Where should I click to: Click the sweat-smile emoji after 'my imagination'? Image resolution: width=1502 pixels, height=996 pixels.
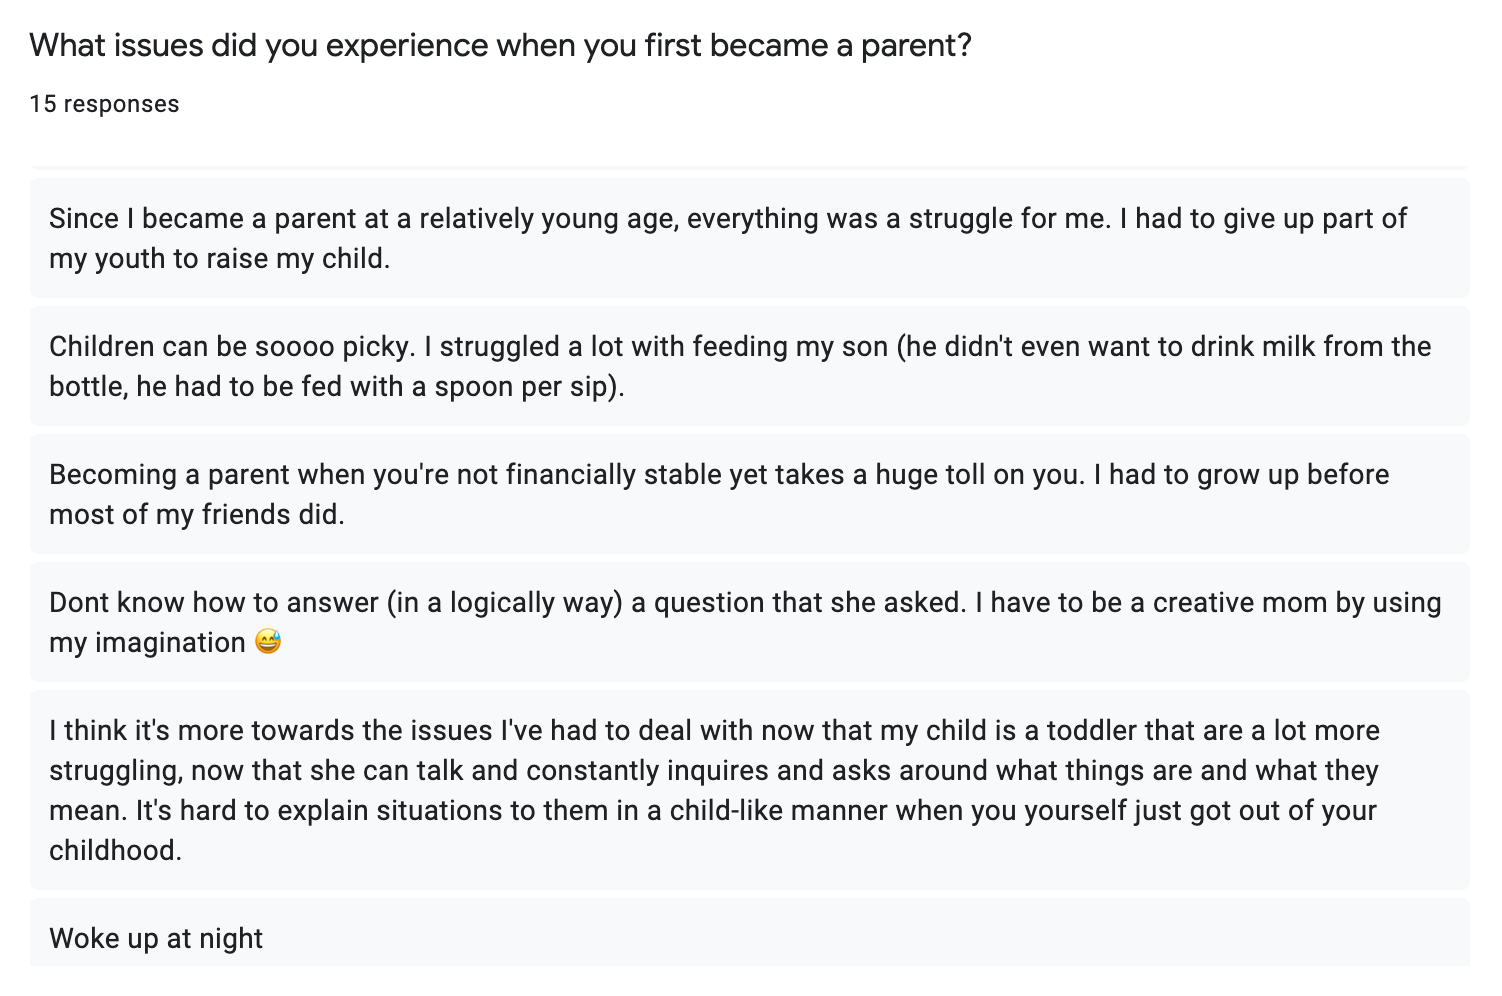[x=268, y=641]
